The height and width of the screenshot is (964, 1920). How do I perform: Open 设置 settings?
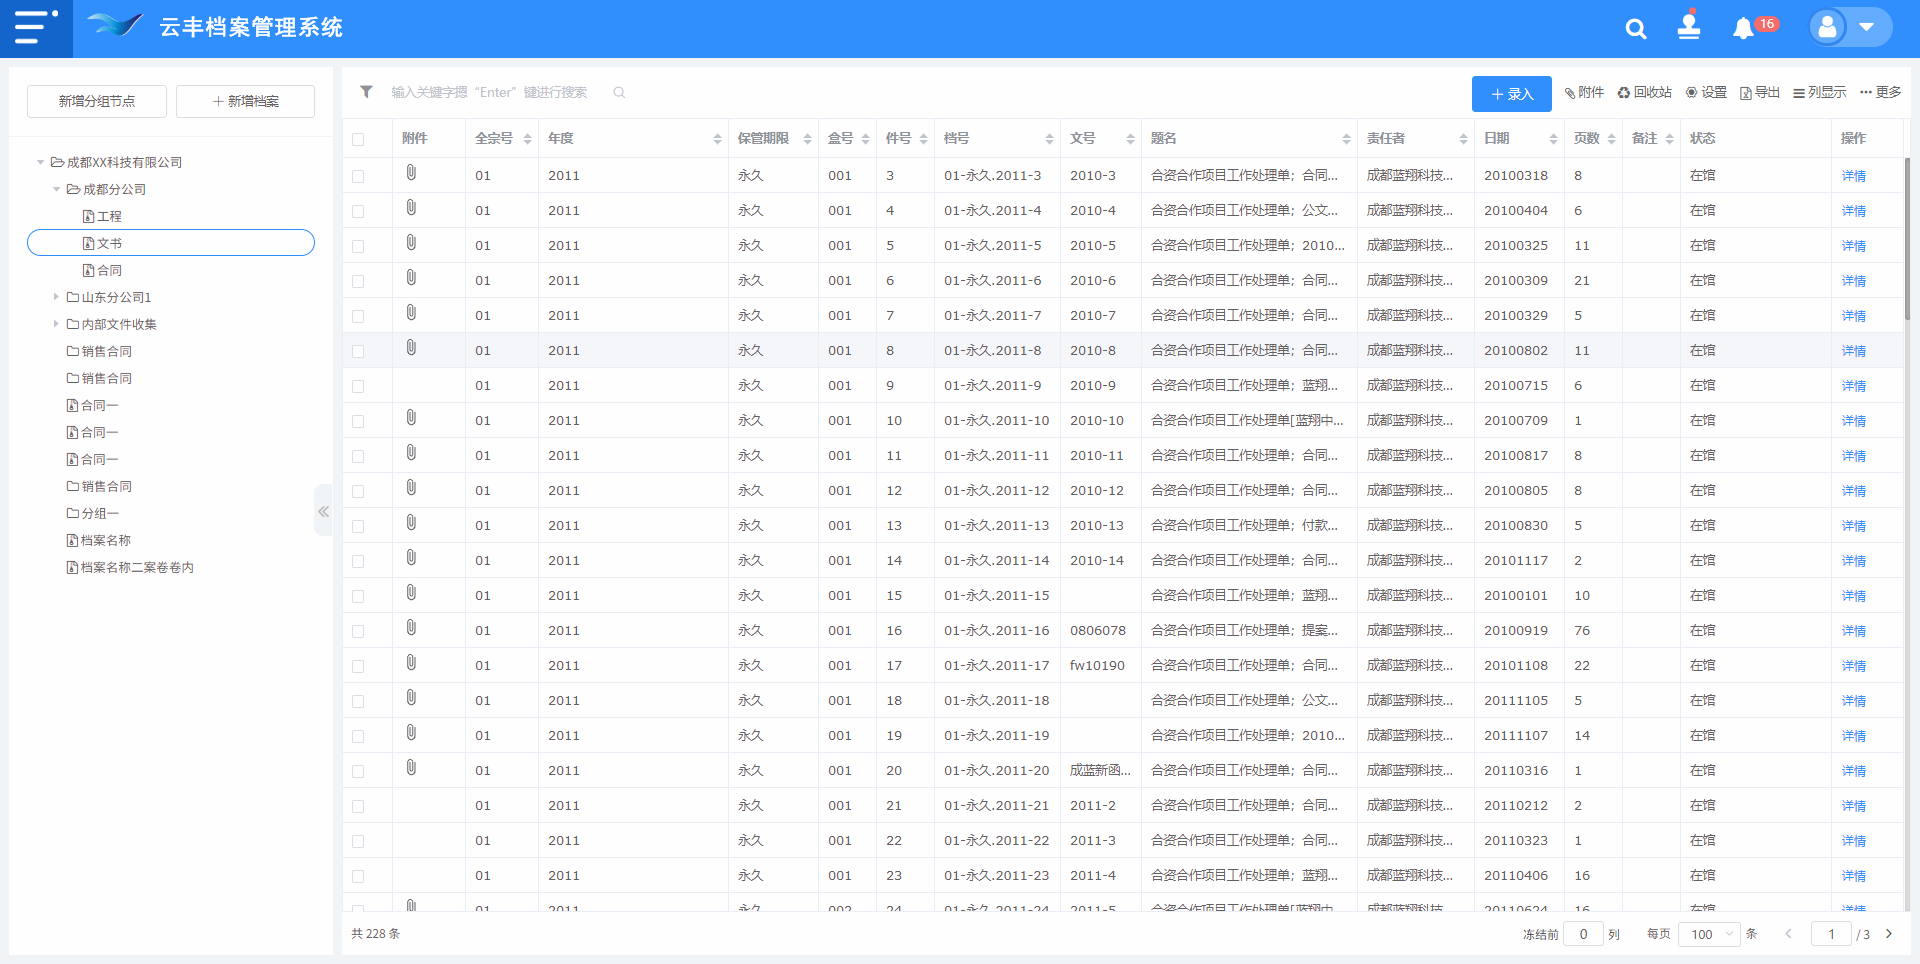point(1706,92)
